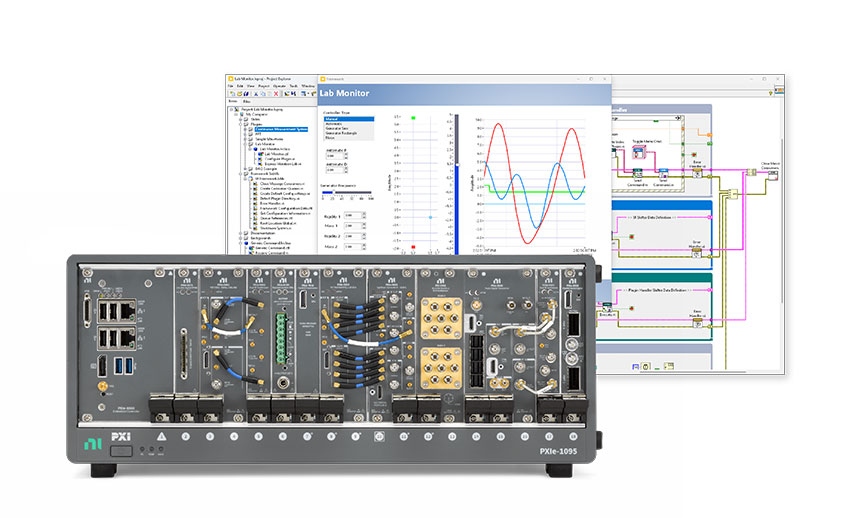Open the File menu in Project Explorer
Viewport: 864px width, 518px height.
pos(231,86)
